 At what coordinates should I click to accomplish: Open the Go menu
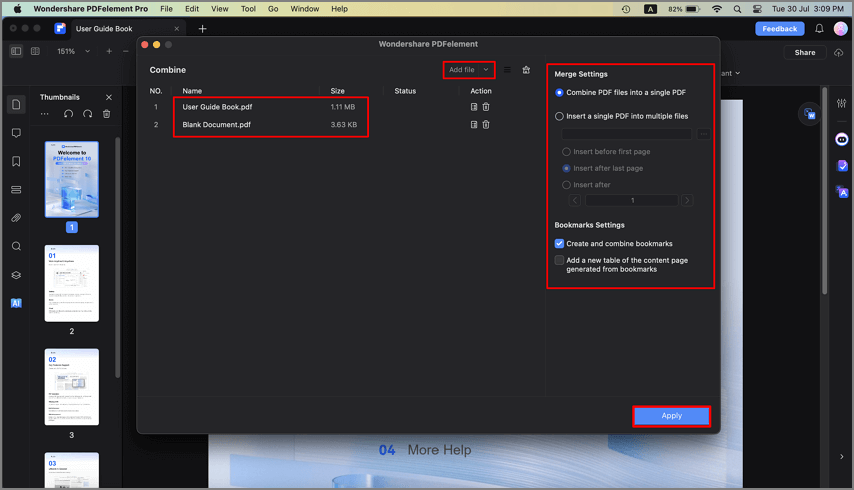(273, 9)
